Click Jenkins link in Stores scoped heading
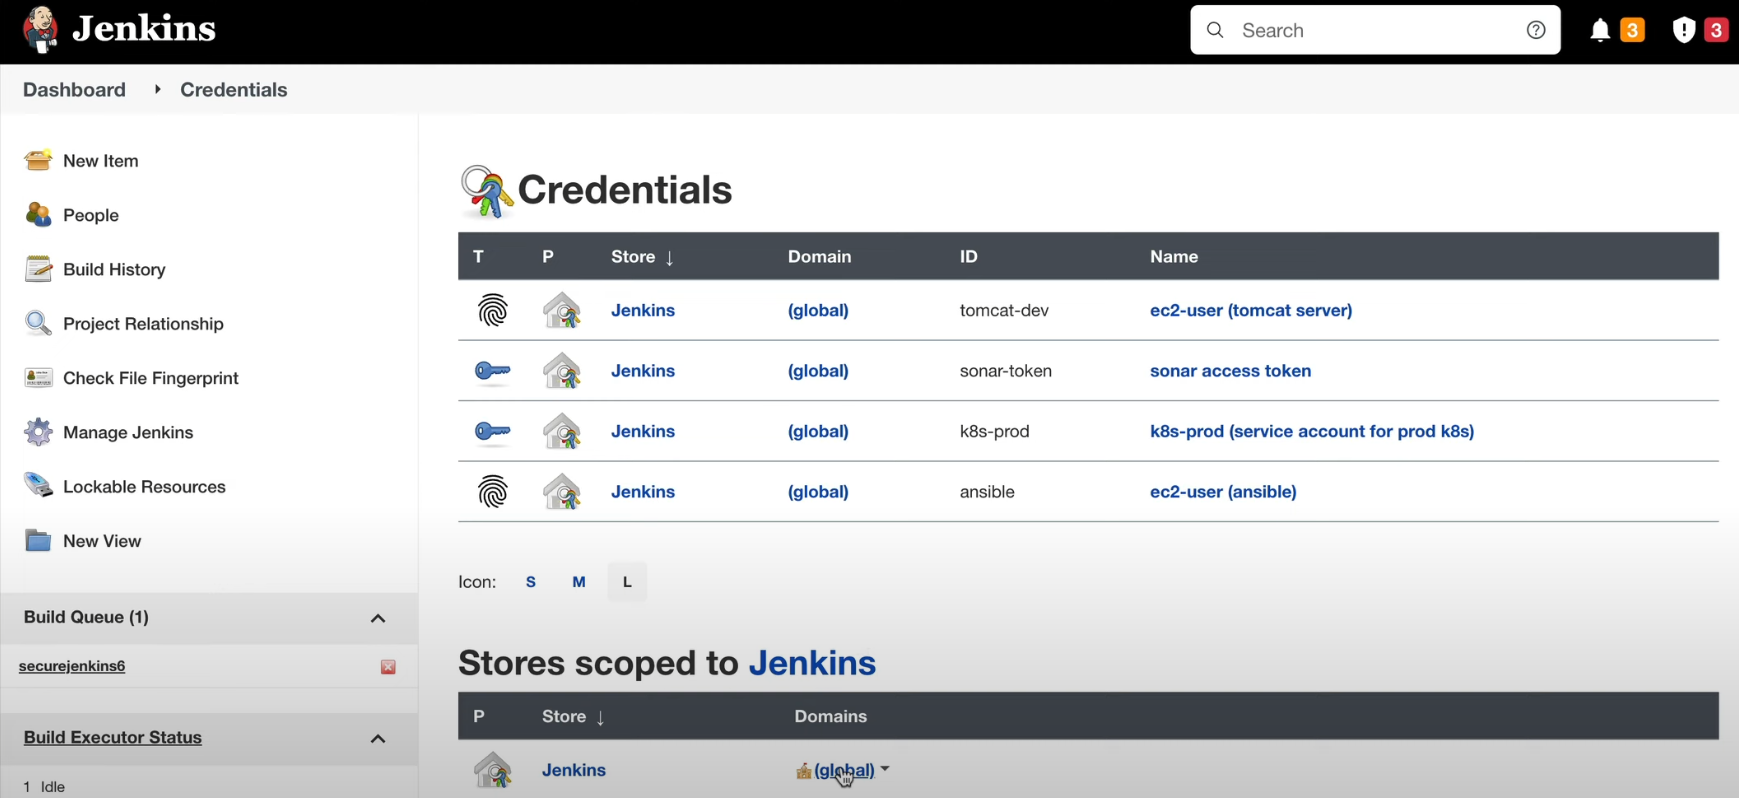 [x=812, y=663]
